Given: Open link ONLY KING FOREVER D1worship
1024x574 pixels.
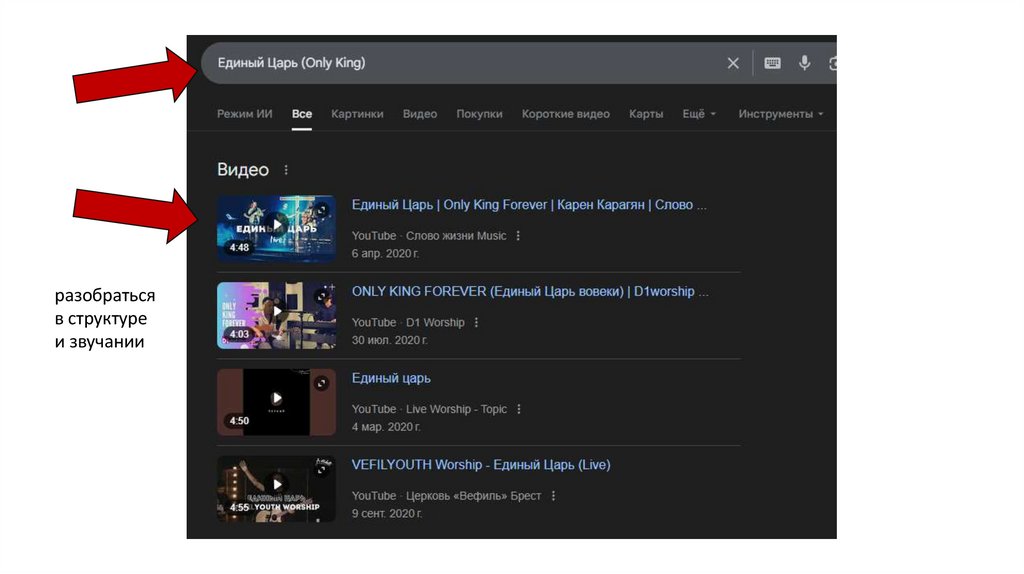Looking at the screenshot, I should 530,291.
